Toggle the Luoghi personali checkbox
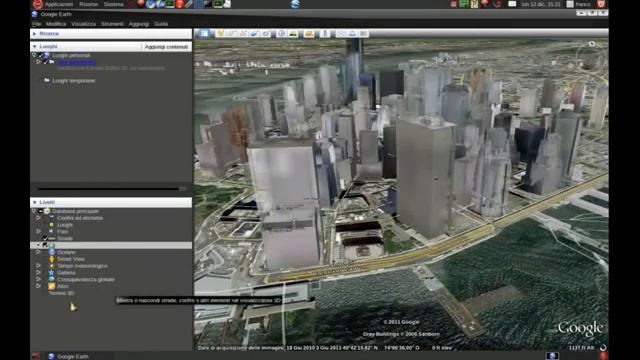The image size is (640, 360). point(40,55)
